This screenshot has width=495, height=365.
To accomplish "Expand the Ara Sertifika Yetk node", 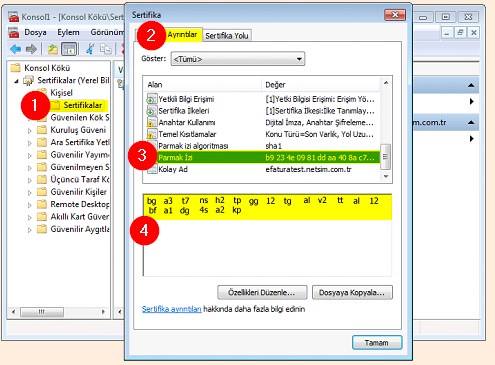I will pyautogui.click(x=30, y=143).
